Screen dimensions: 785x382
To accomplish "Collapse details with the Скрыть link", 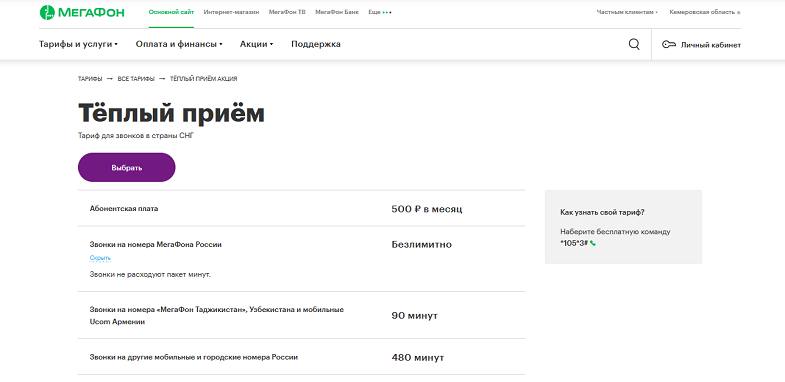I will (100, 258).
